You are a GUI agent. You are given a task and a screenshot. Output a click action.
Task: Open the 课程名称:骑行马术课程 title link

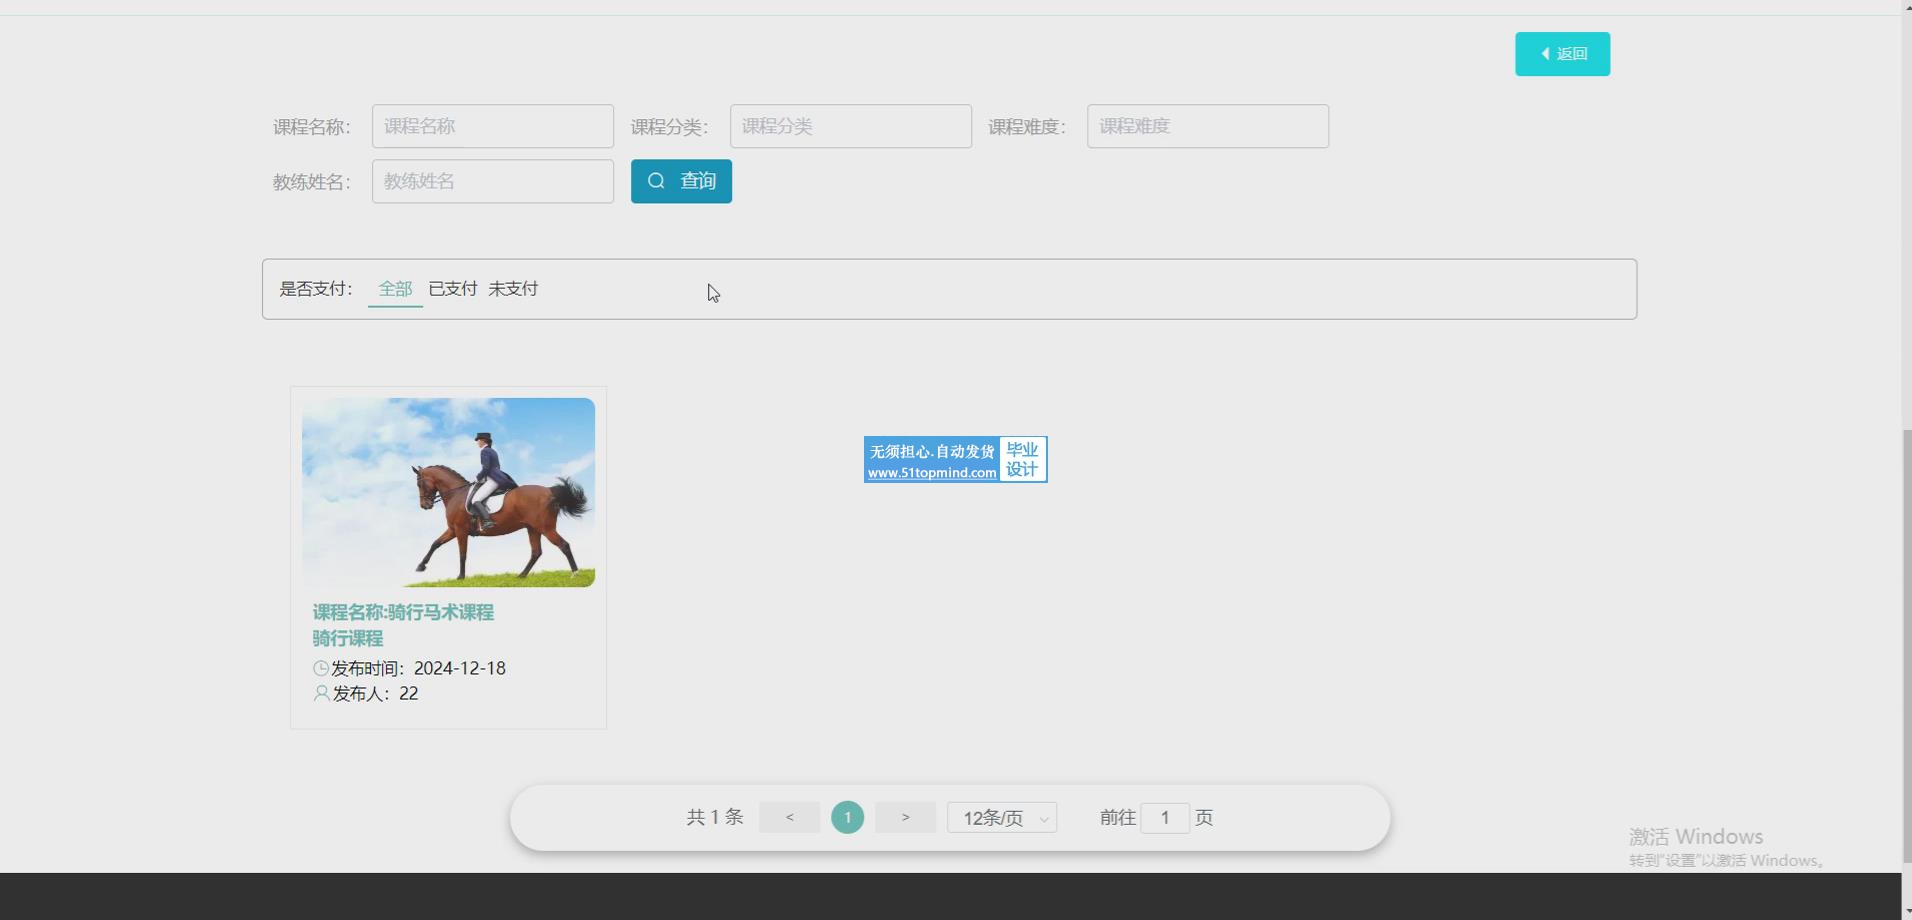(x=403, y=612)
